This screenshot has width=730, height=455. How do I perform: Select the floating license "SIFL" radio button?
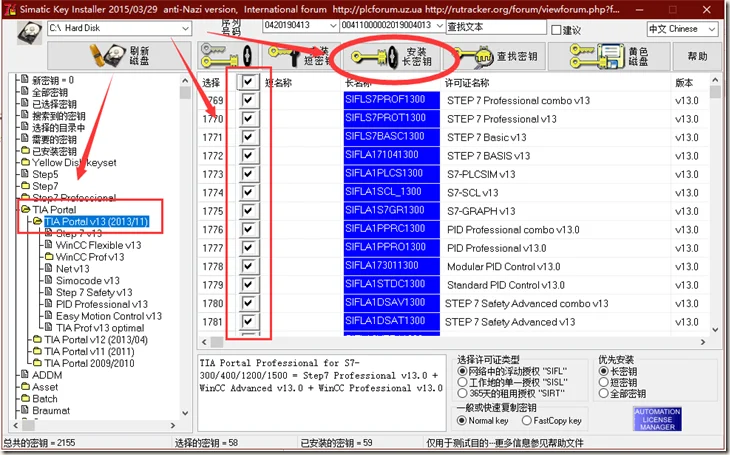462,371
